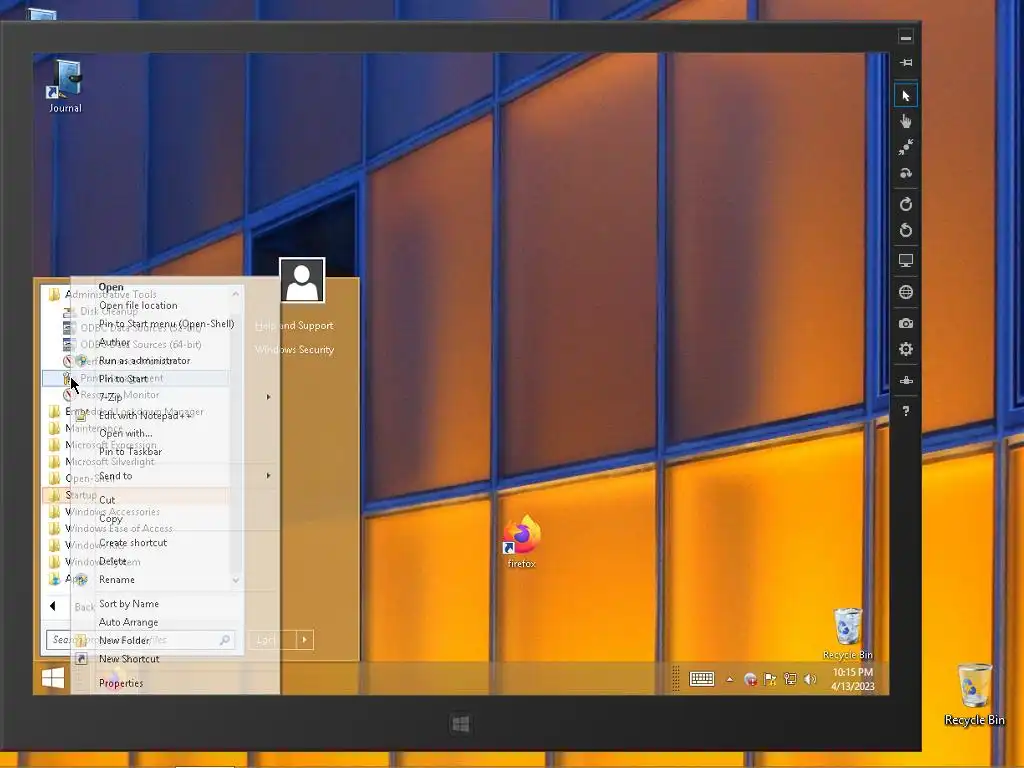Choose New Folder
Viewport: 1024px width, 768px height.
[x=124, y=641]
